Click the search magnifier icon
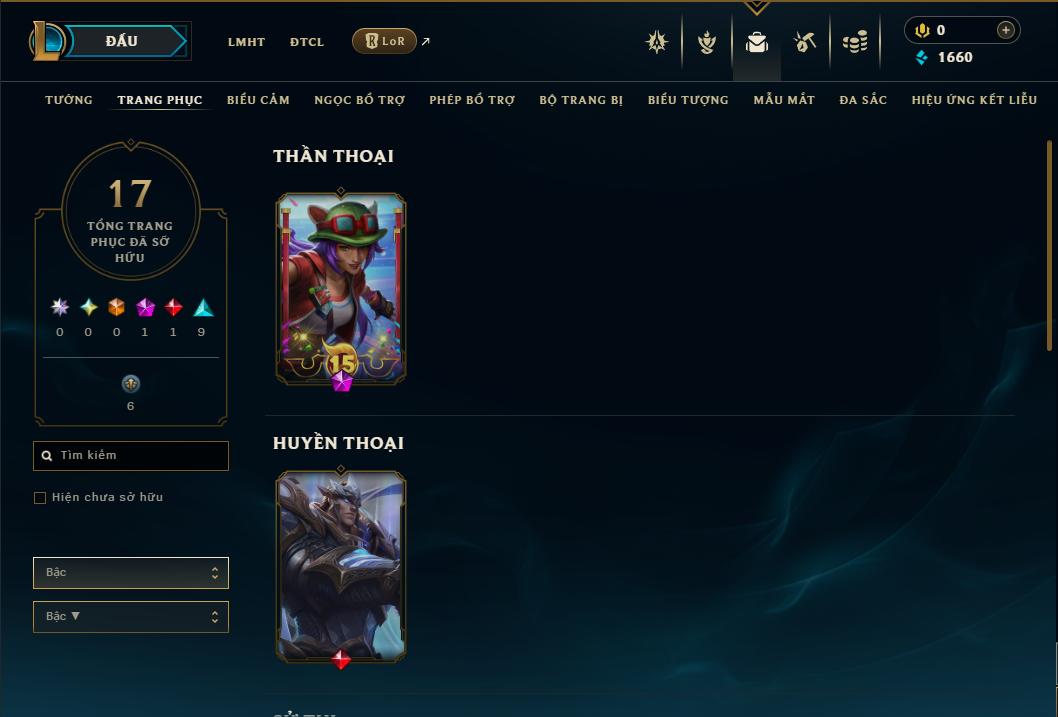Screen dimensions: 1058x717 tap(47, 456)
